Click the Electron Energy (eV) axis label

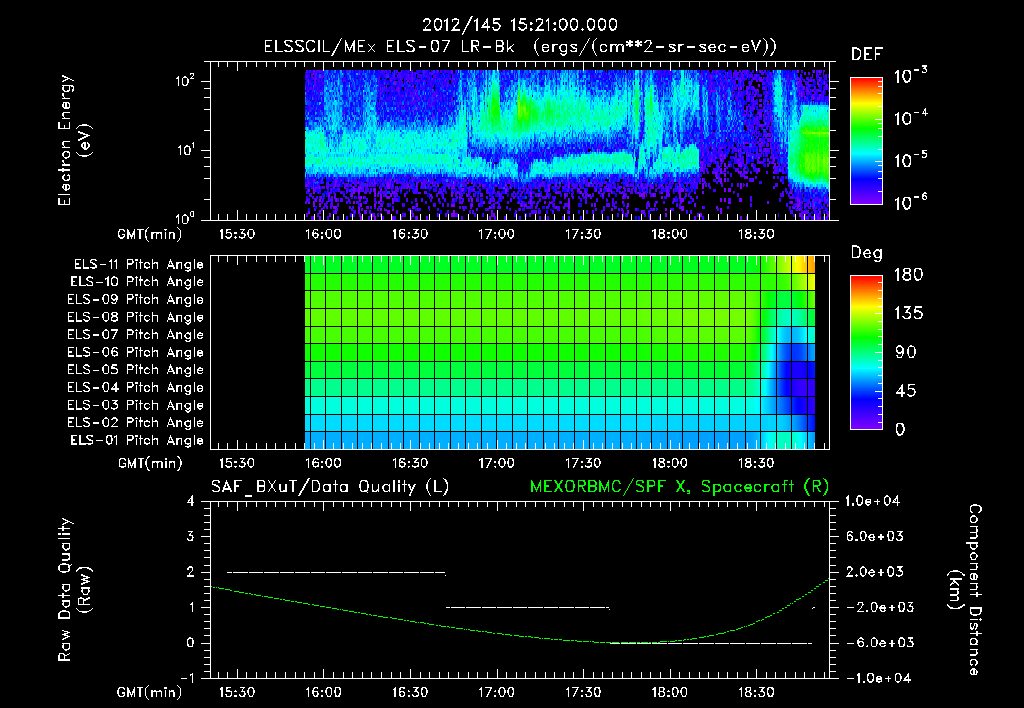pyautogui.click(x=74, y=140)
